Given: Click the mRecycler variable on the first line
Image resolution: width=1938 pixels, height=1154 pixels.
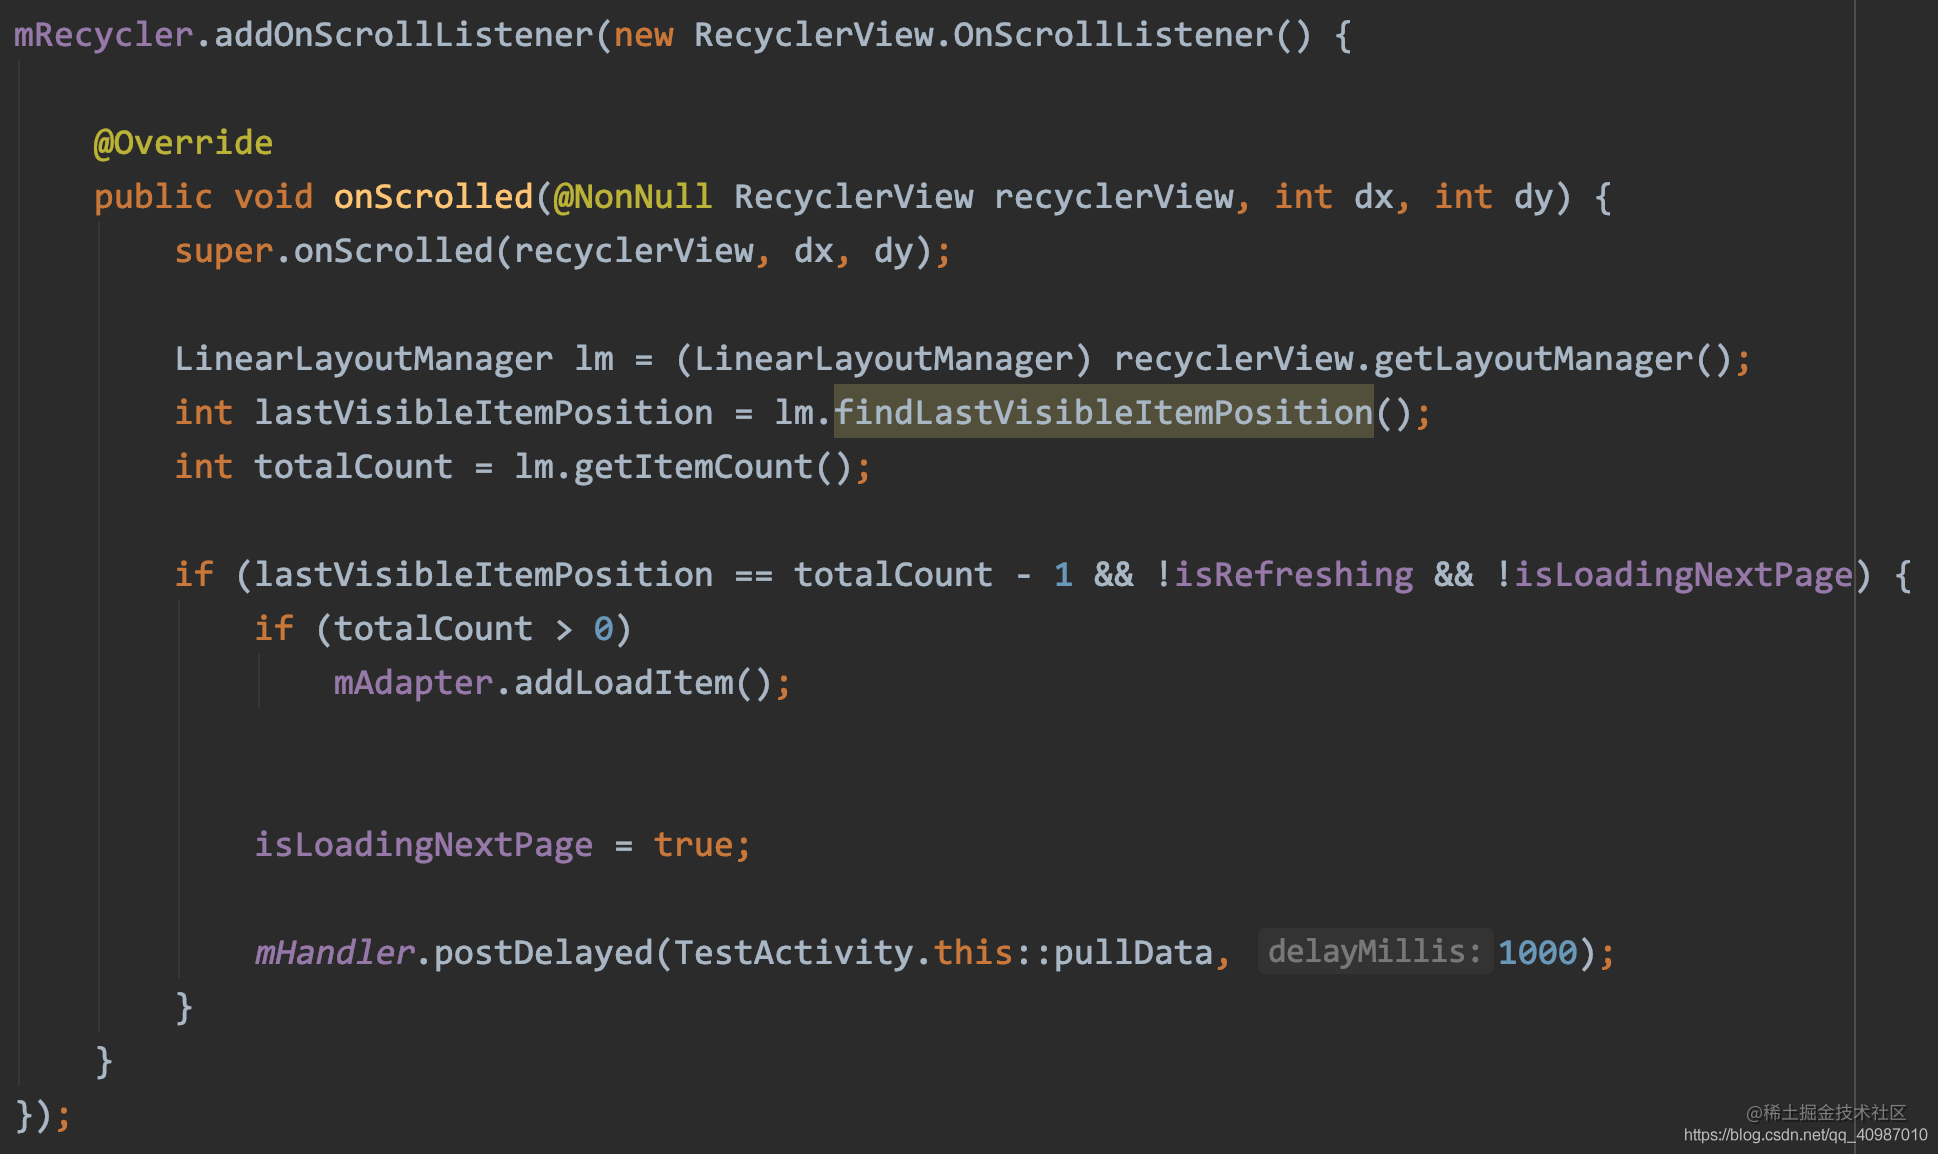Looking at the screenshot, I should [103, 35].
